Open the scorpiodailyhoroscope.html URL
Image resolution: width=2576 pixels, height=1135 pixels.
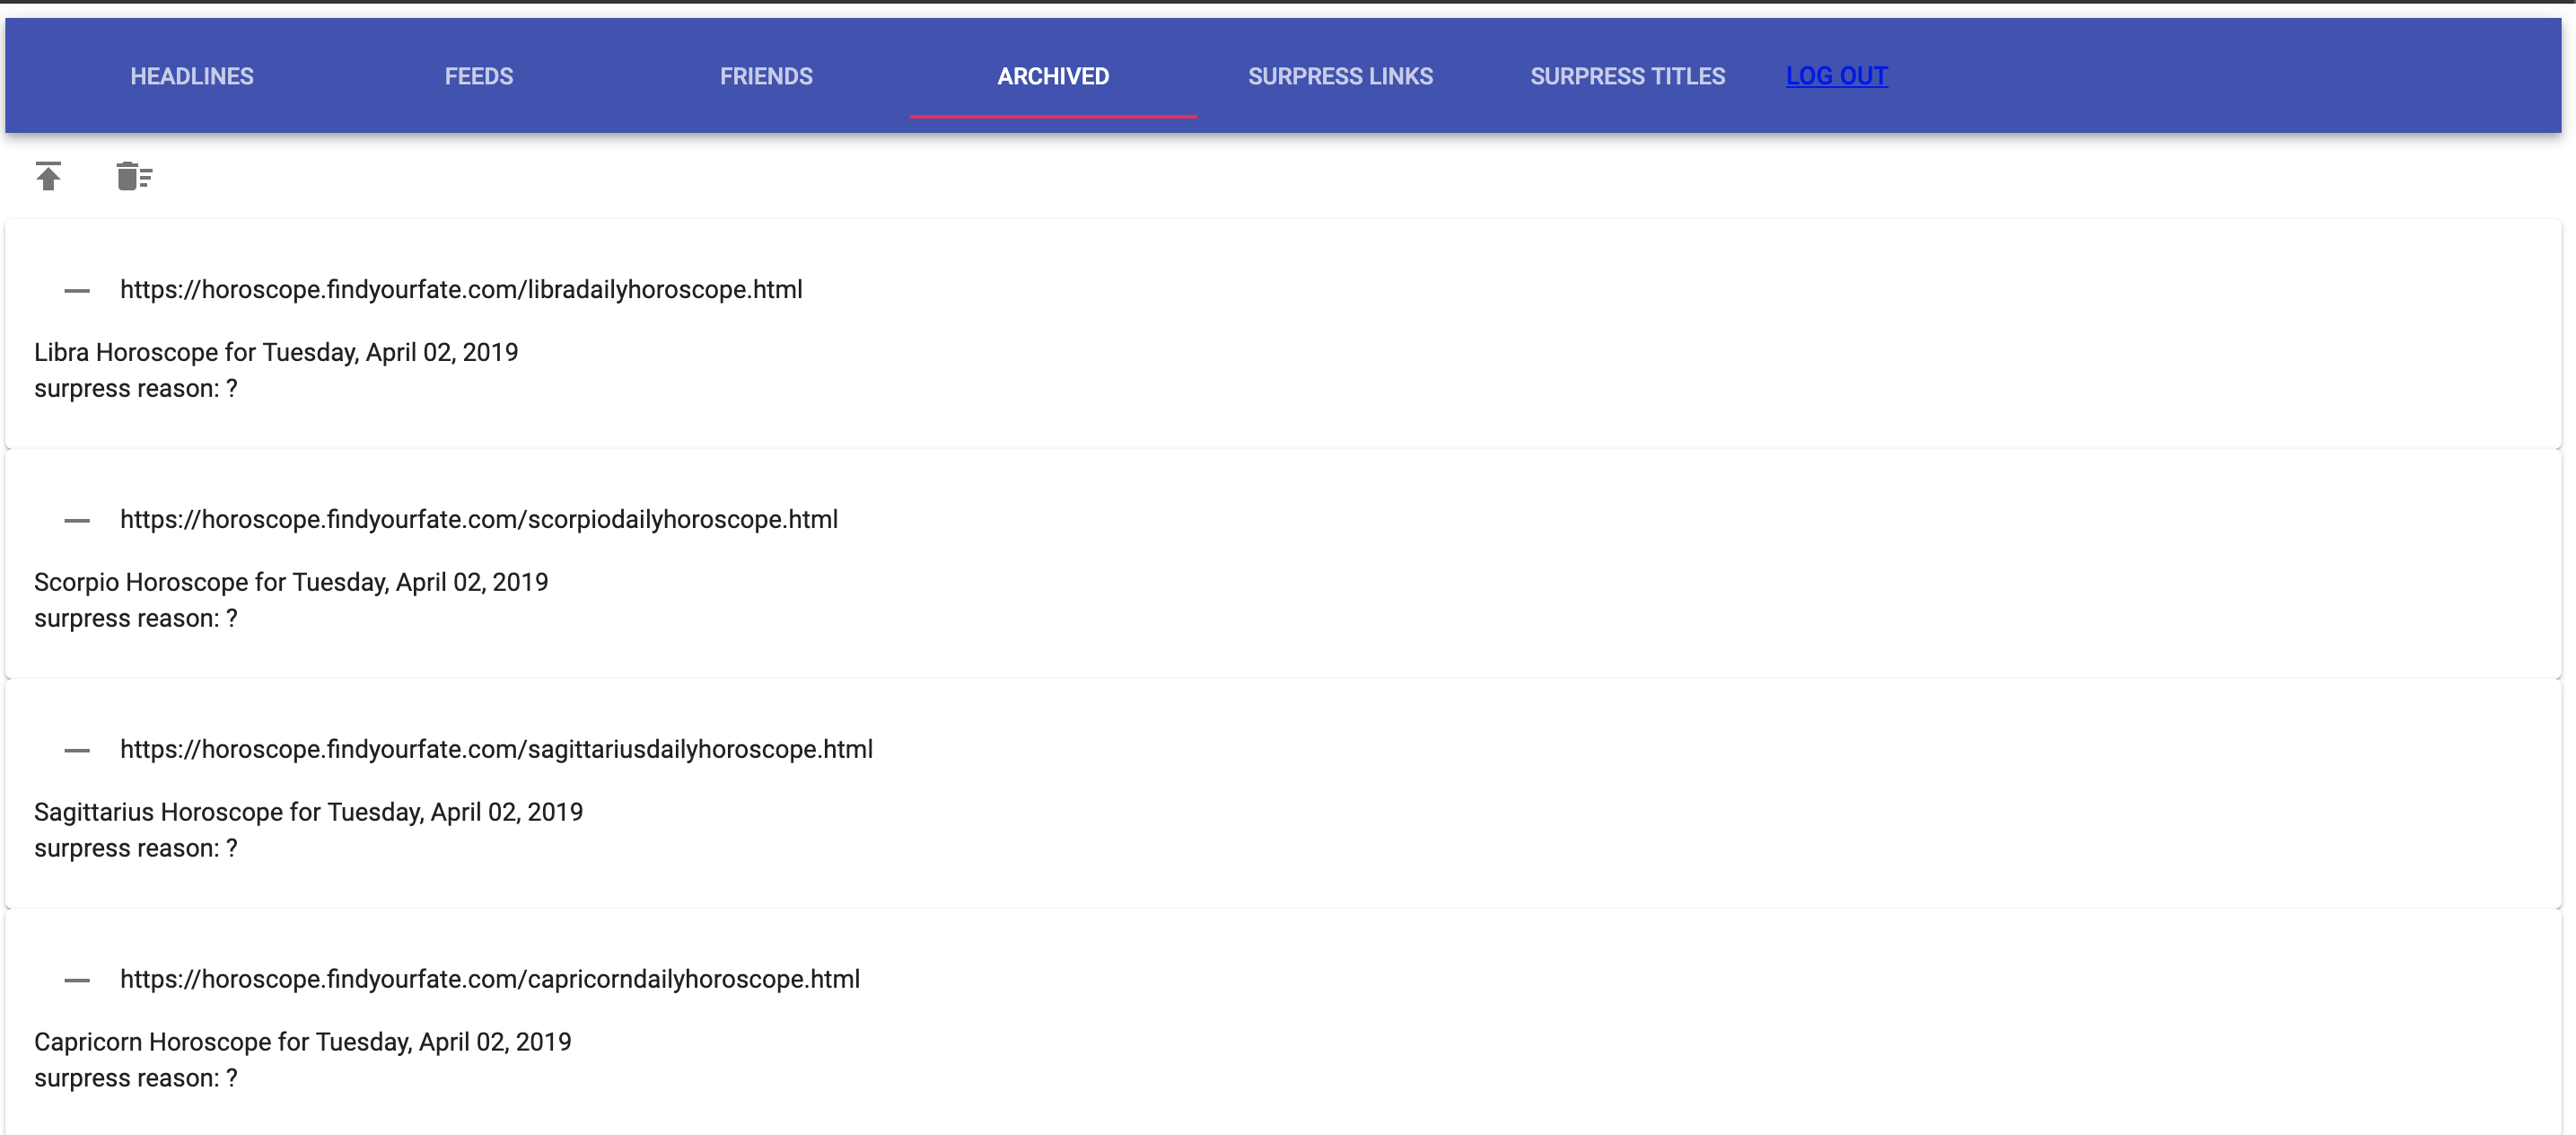(x=479, y=520)
